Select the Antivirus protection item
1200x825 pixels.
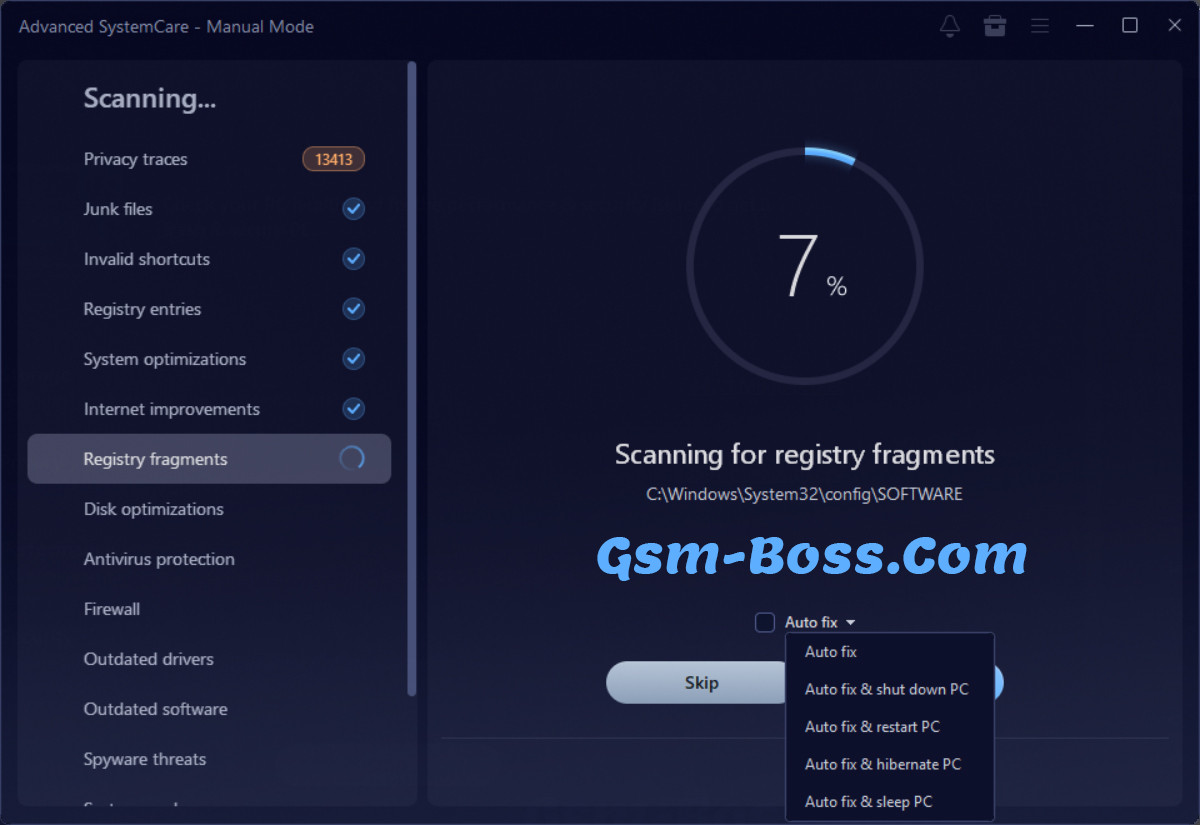[159, 559]
